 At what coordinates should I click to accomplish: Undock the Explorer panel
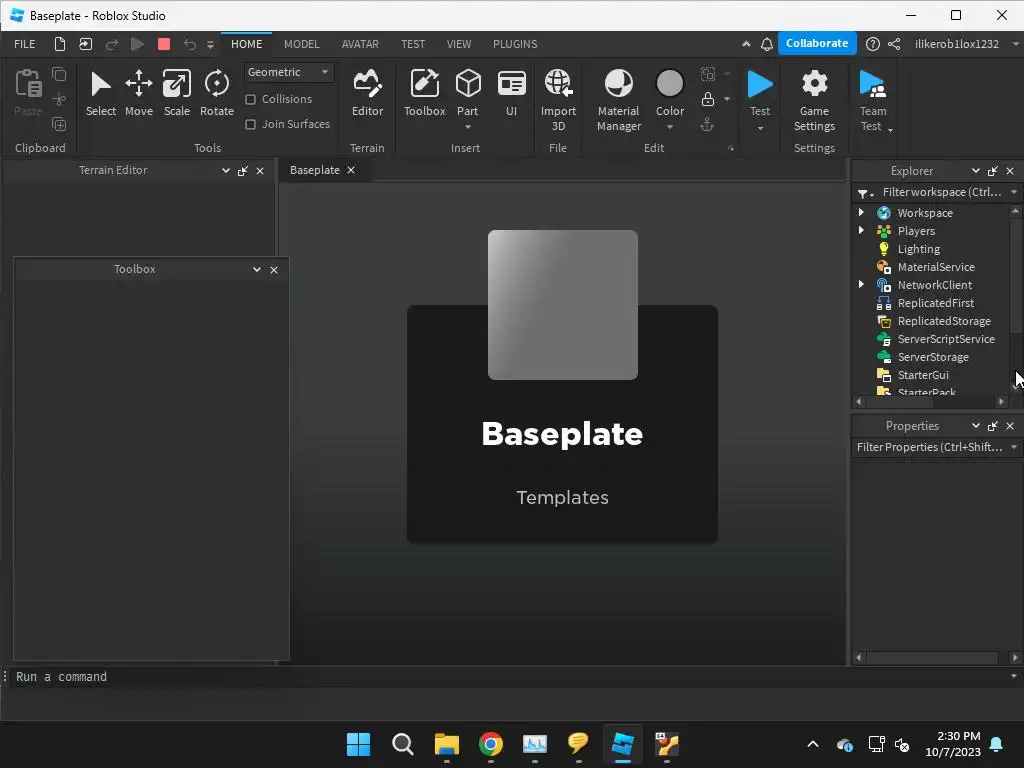tap(993, 171)
